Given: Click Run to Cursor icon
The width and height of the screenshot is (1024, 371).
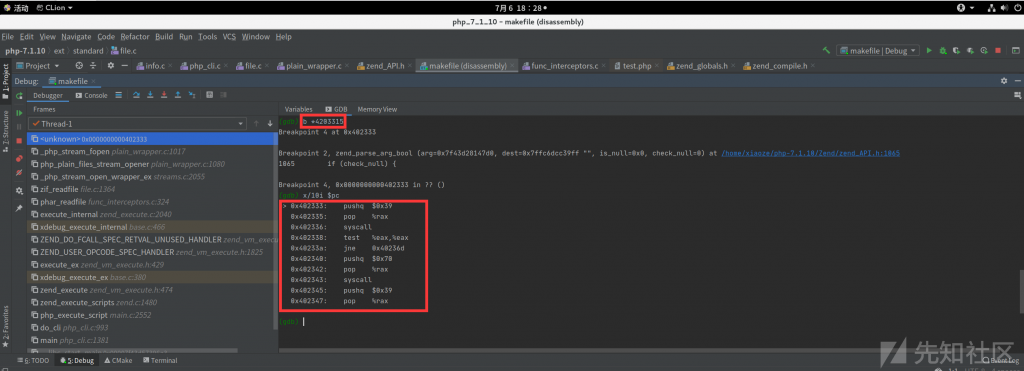Looking at the screenshot, I should click(191, 95).
